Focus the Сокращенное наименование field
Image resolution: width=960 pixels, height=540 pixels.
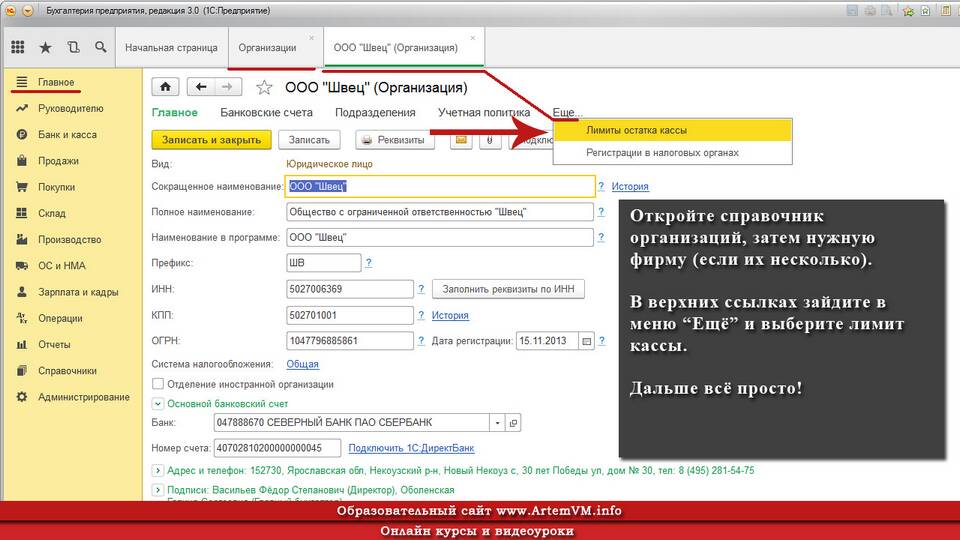pyautogui.click(x=440, y=186)
